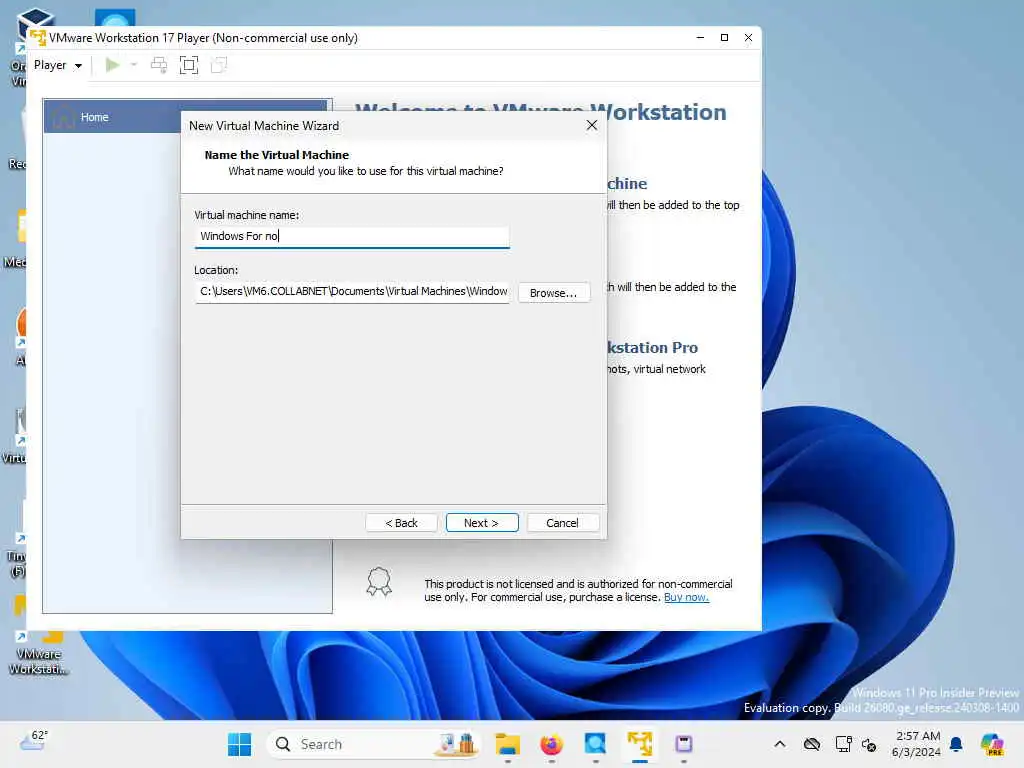This screenshot has width=1024, height=768.
Task: Click the license ribbon badge icon
Action: (379, 581)
